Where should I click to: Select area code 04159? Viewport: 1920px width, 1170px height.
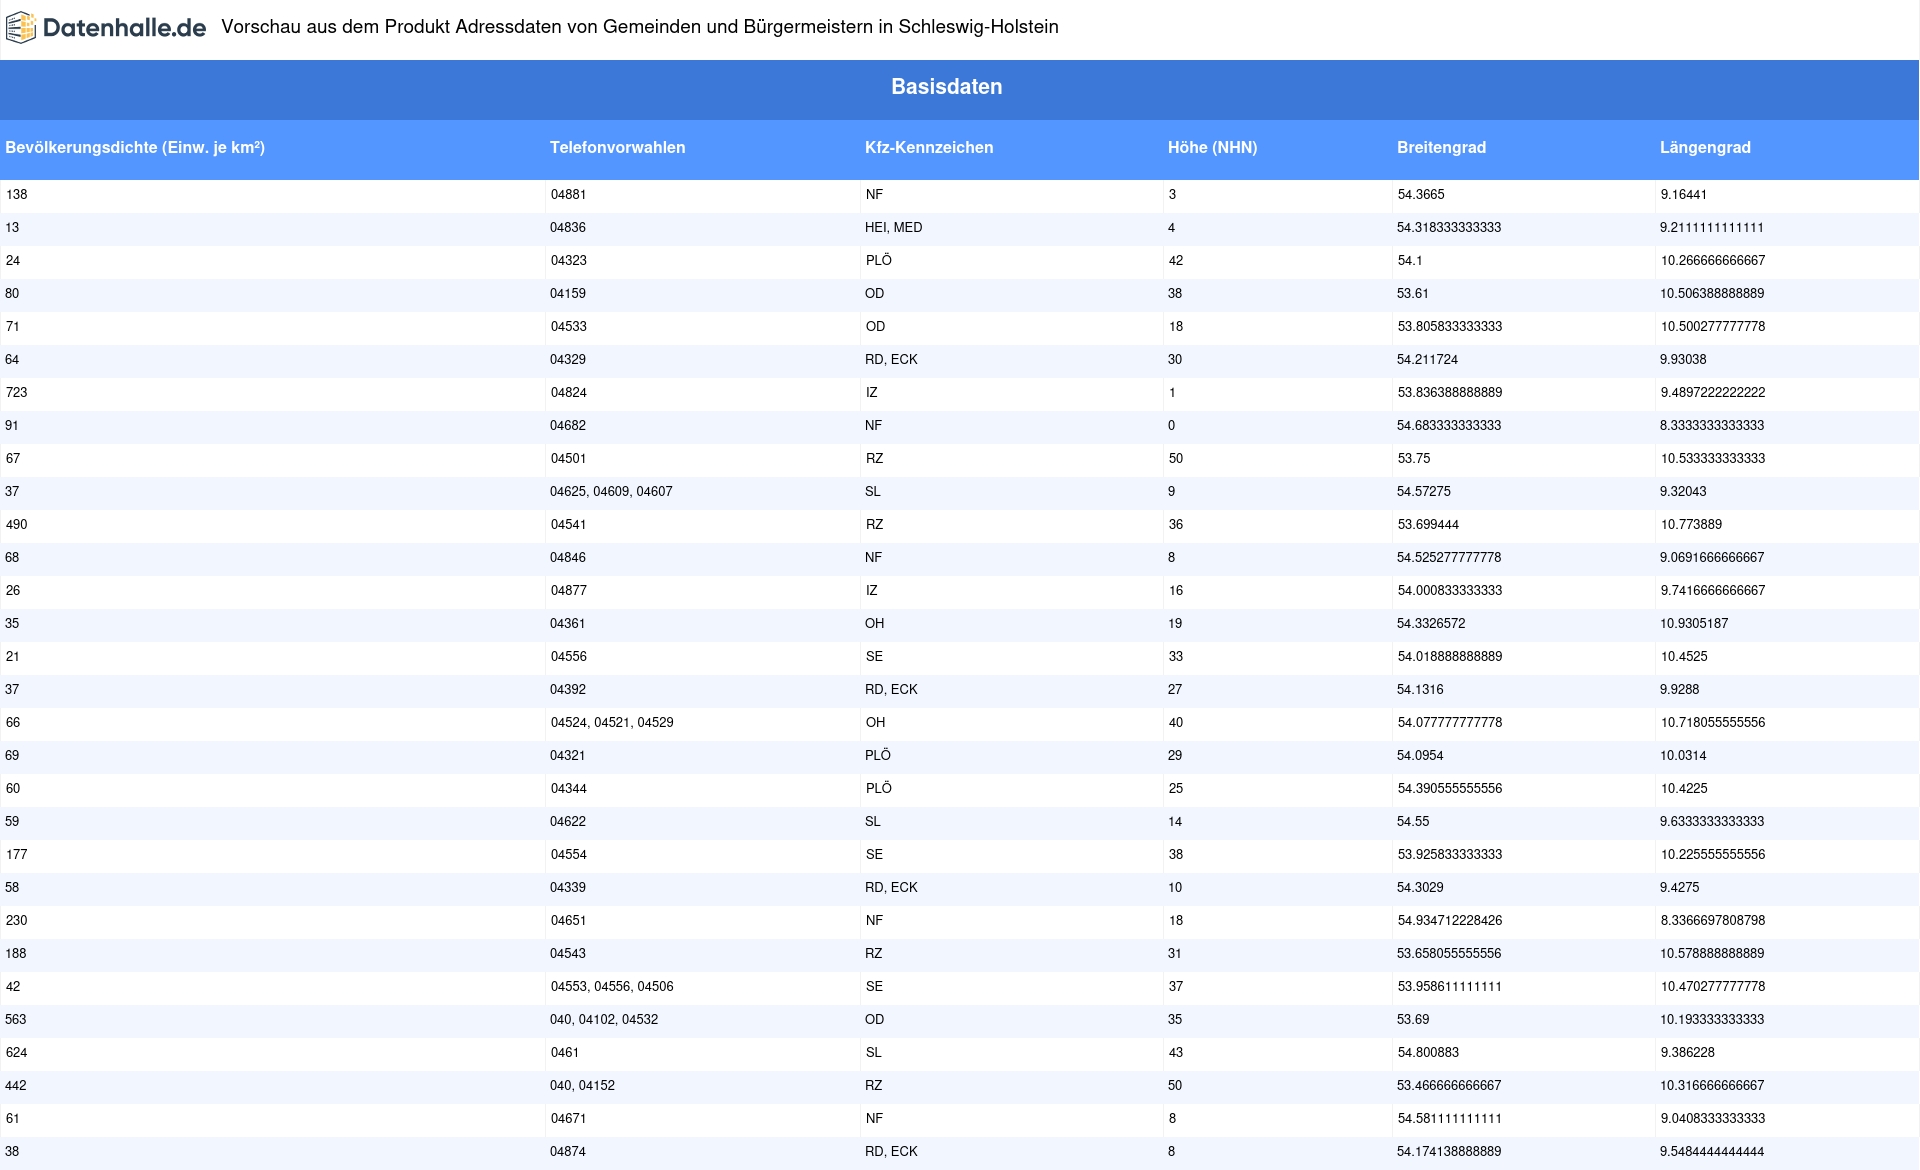pyautogui.click(x=568, y=294)
